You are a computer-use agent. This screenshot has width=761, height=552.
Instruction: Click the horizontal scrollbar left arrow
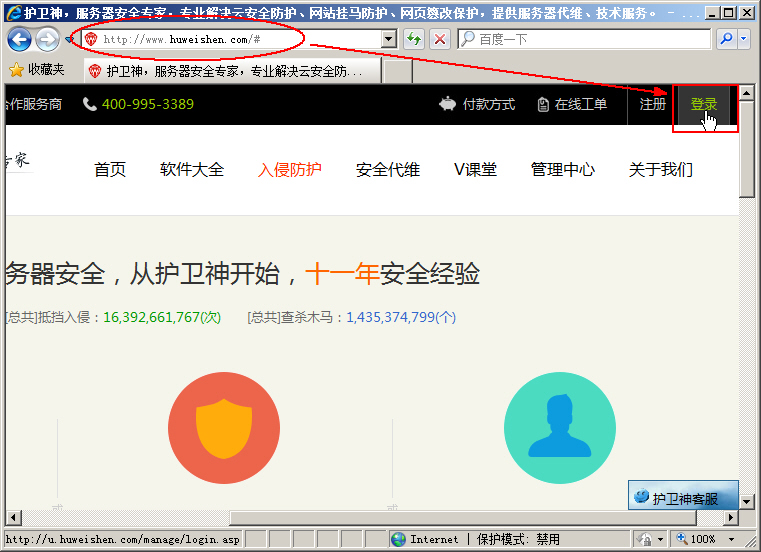click(13, 518)
